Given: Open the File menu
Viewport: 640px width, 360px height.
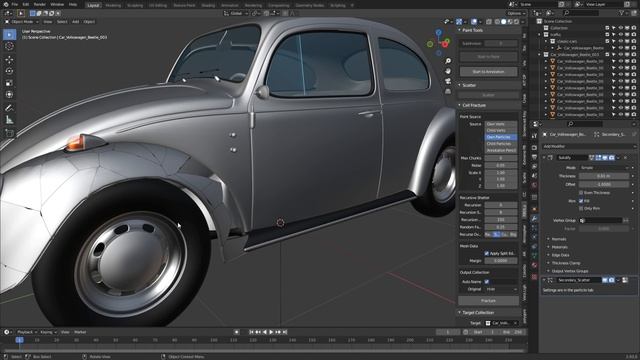Looking at the screenshot, I should [15, 4].
